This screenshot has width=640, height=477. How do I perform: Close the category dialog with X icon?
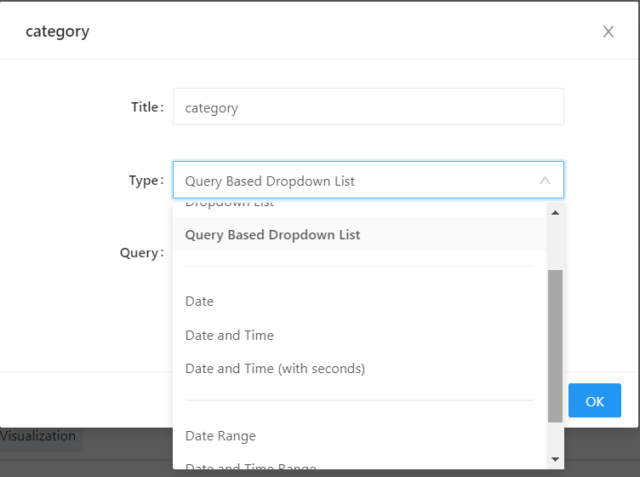608,31
